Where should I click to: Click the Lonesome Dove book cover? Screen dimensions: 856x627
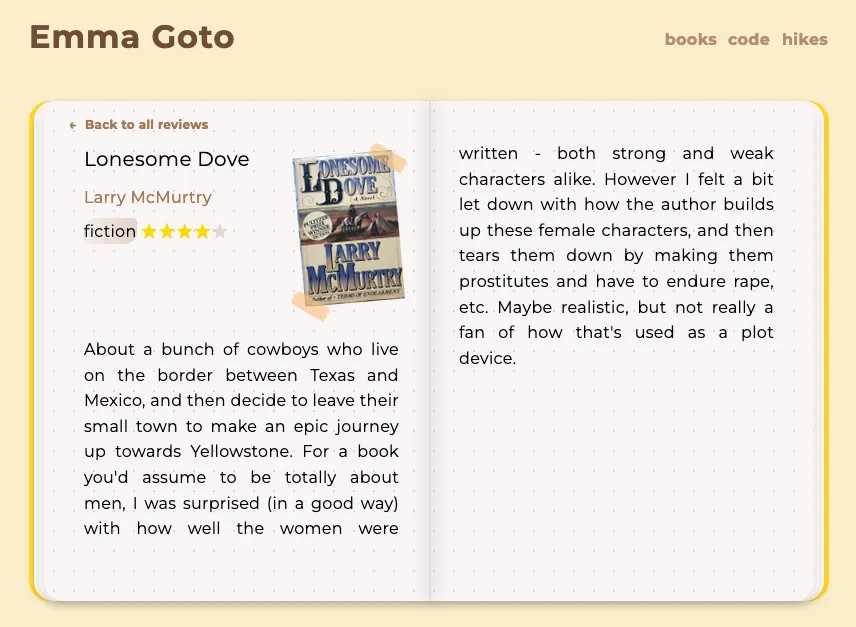tap(348, 229)
